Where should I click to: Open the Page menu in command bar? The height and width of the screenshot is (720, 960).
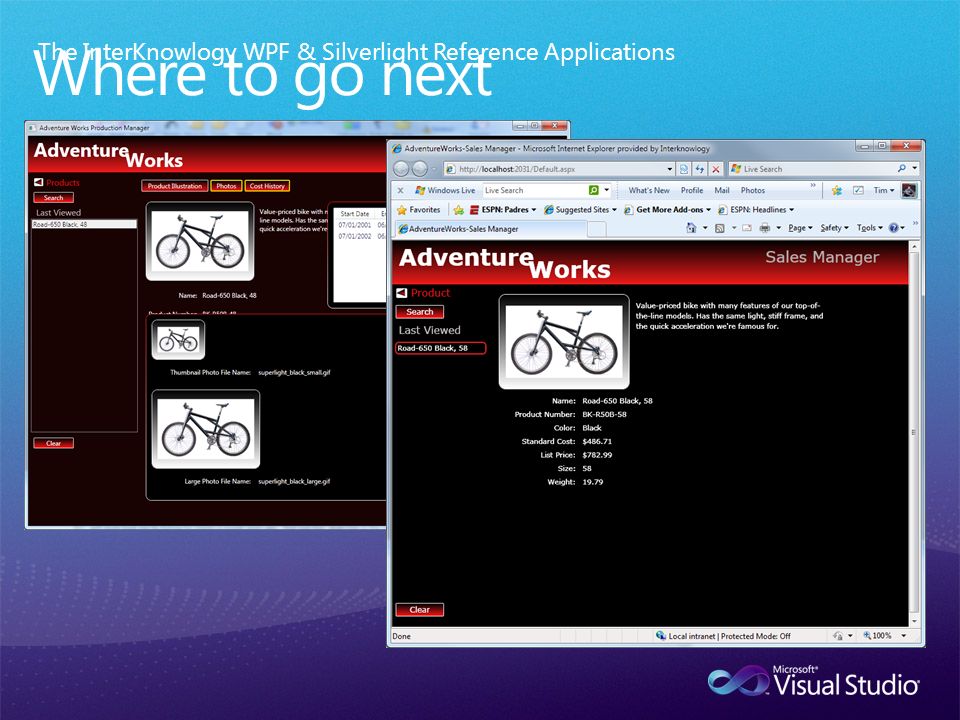800,228
